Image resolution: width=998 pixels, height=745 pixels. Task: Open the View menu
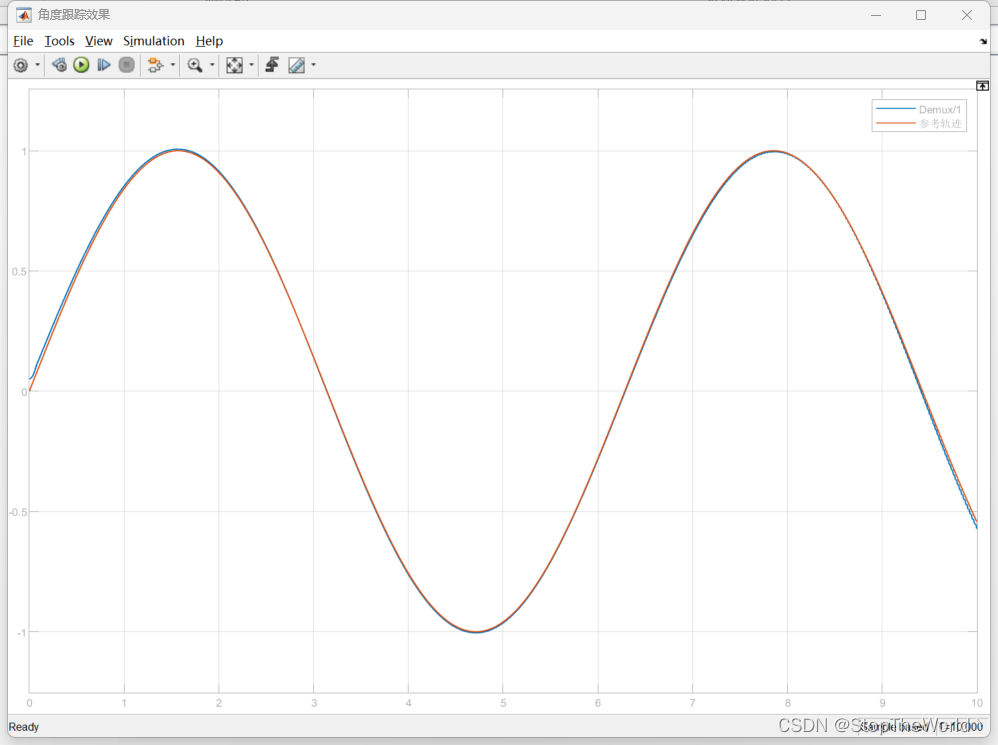[x=99, y=41]
